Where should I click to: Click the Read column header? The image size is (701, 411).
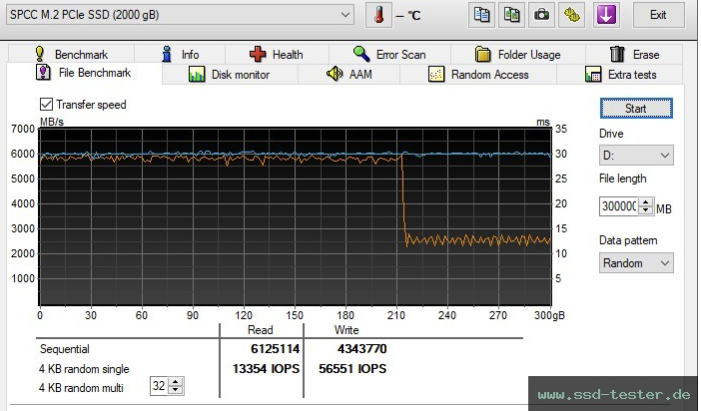(260, 330)
